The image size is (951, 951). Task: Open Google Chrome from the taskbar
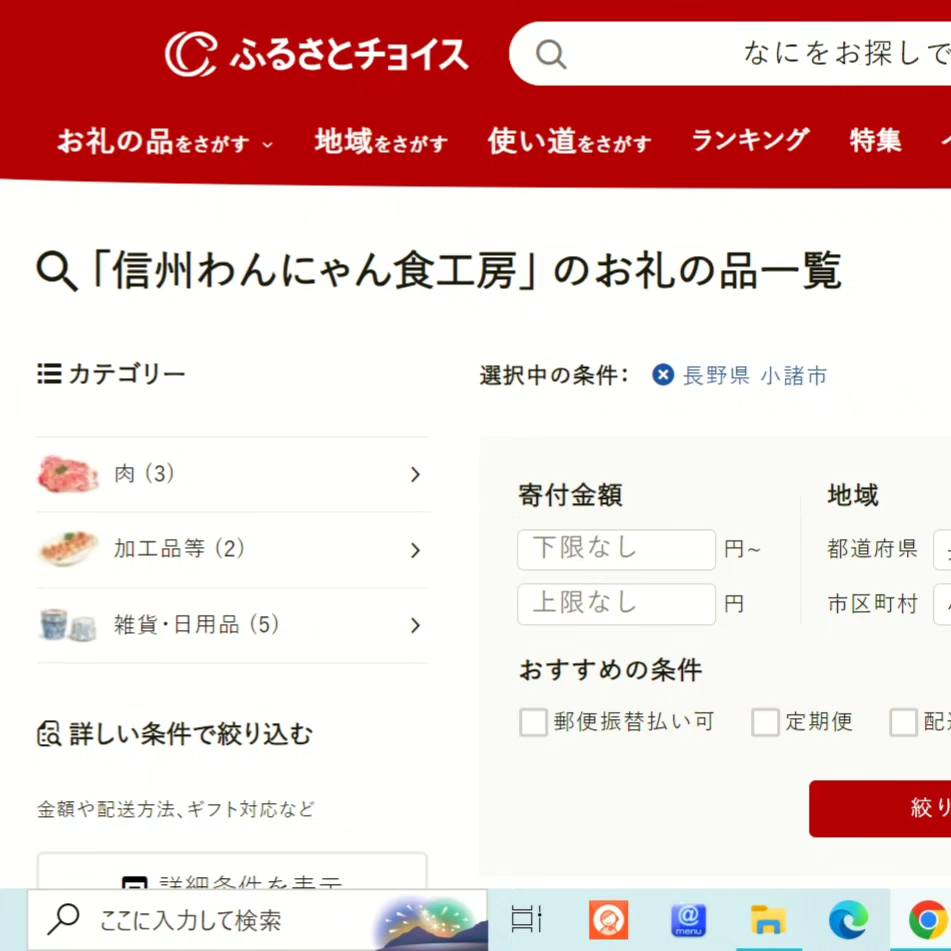click(x=929, y=919)
